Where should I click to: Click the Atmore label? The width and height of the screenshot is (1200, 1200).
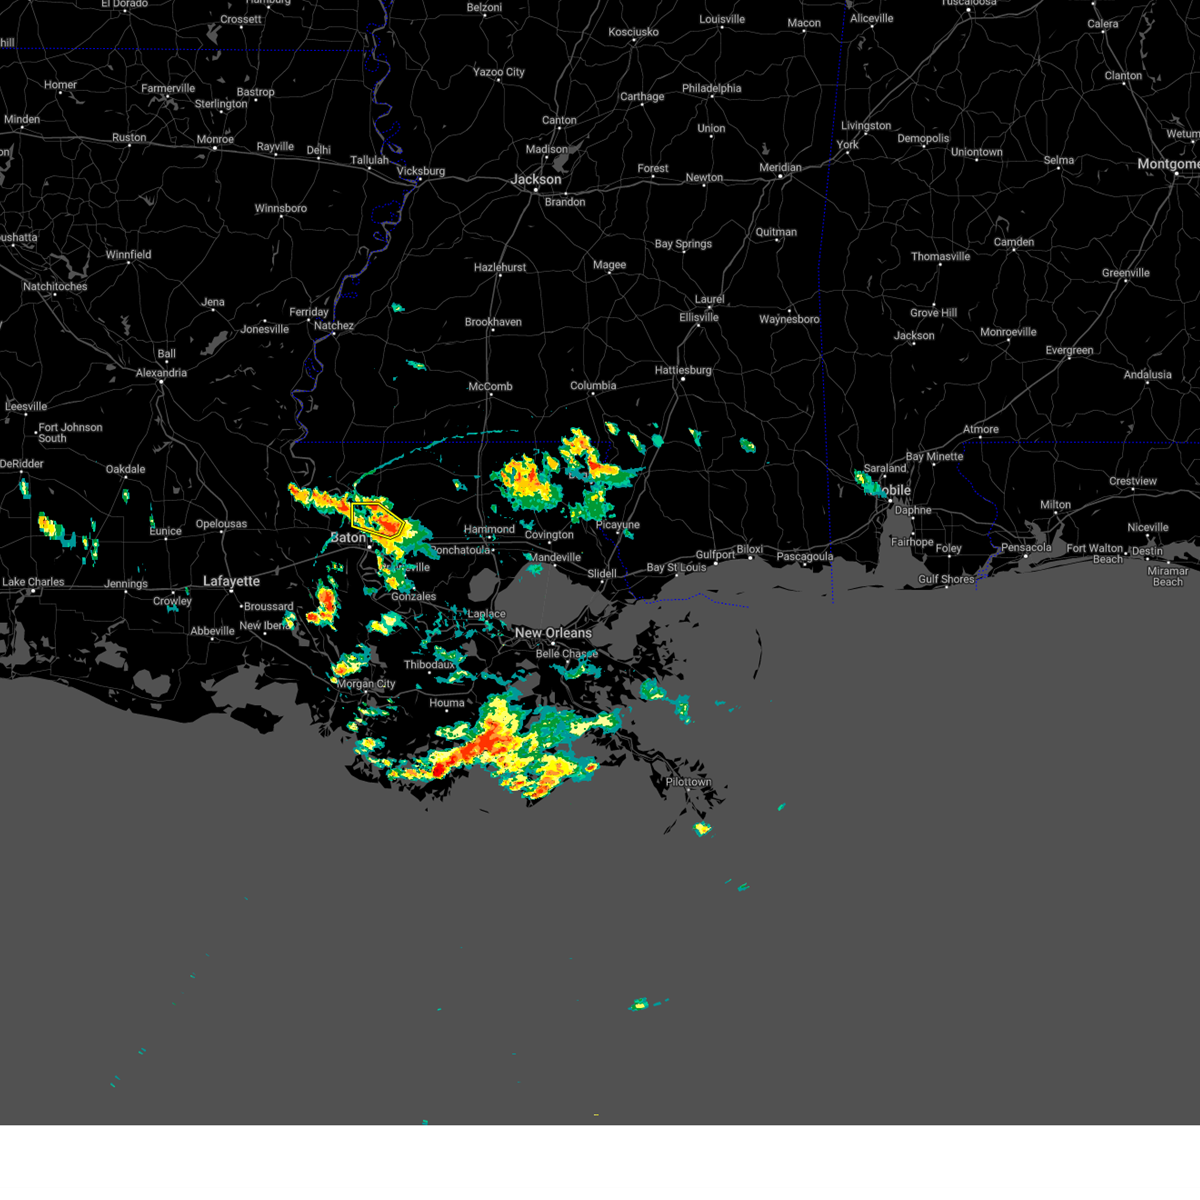coord(981,430)
